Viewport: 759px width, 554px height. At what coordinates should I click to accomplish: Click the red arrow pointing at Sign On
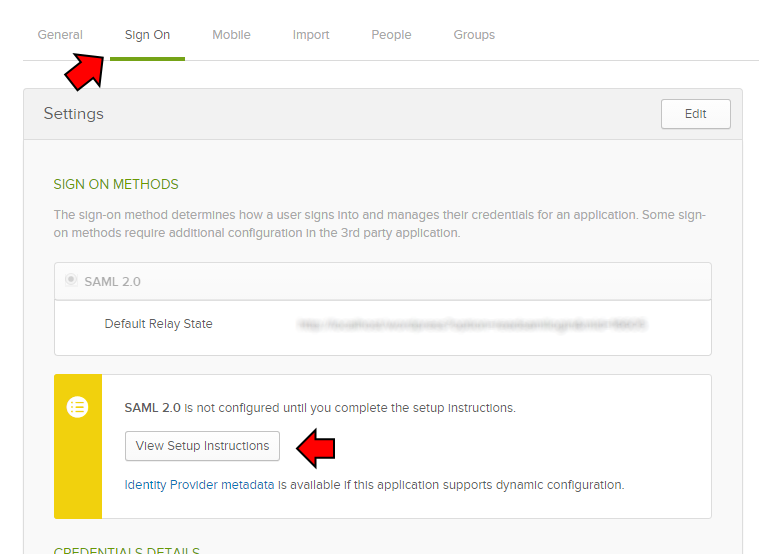[x=86, y=72]
